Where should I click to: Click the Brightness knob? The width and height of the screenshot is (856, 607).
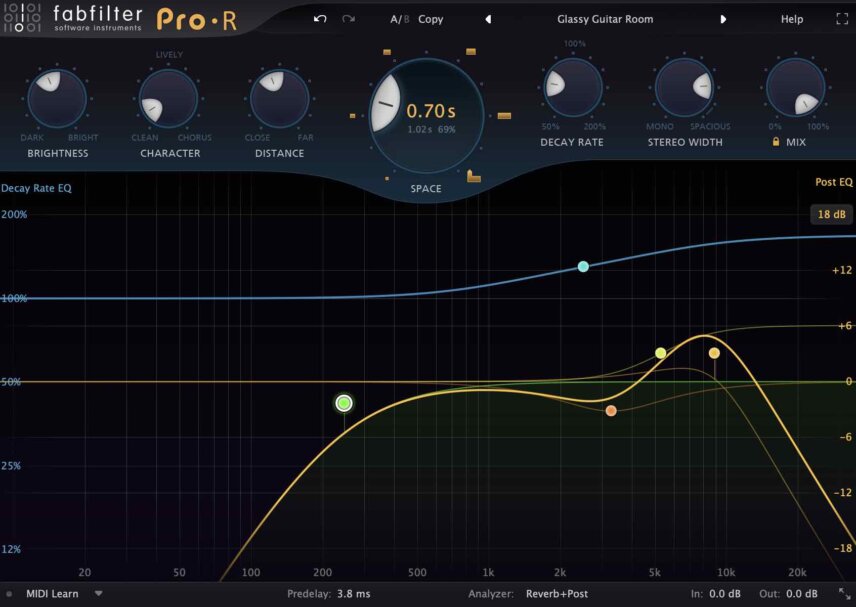(57, 98)
